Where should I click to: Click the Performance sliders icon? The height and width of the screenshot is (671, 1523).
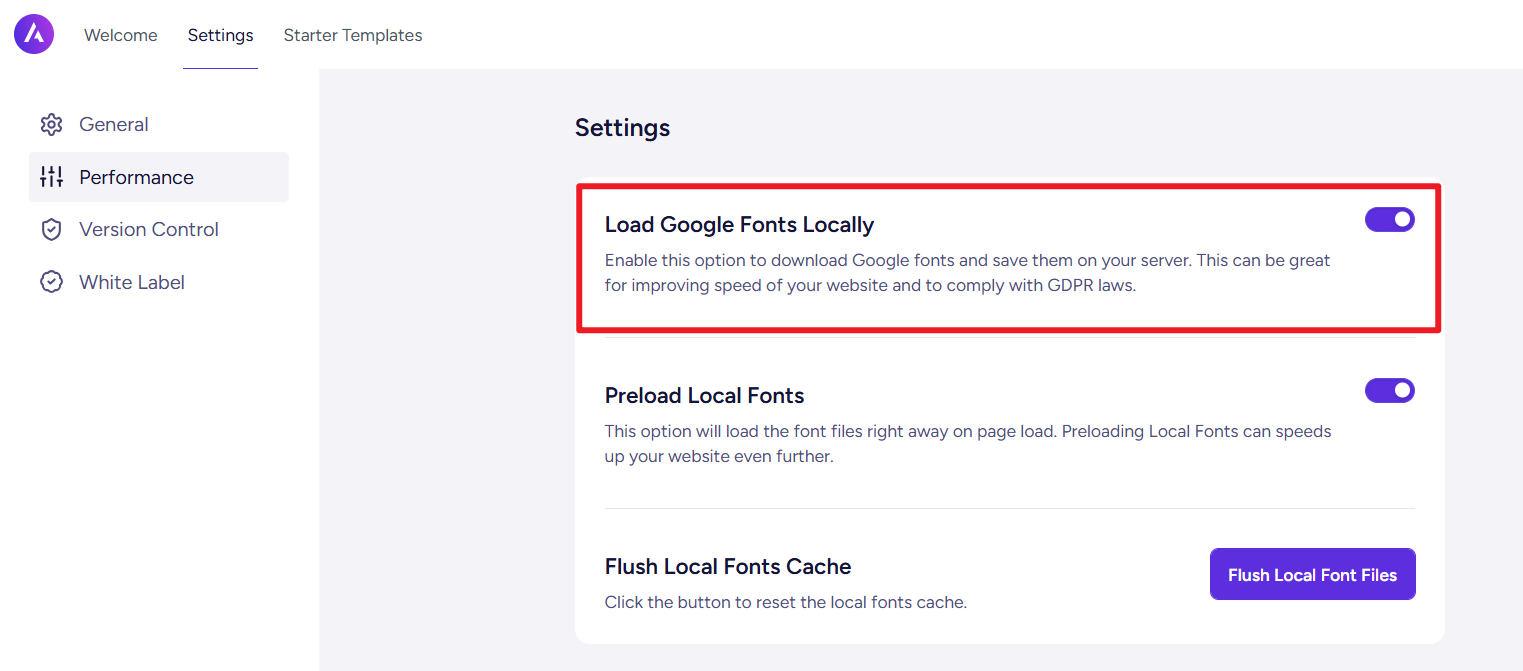(x=51, y=177)
